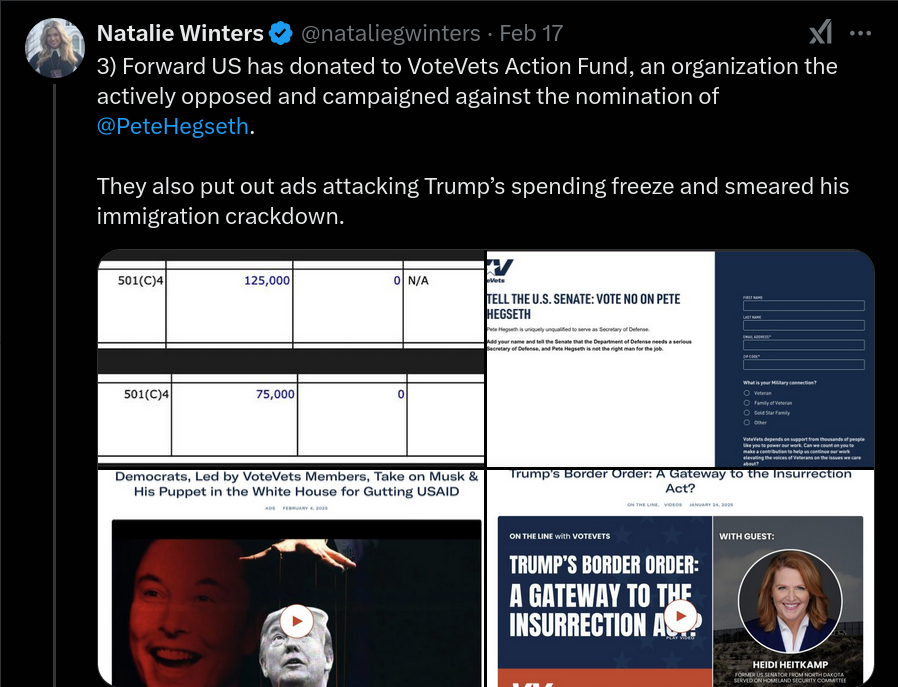Select the Gold Star Family radio option
This screenshot has width=898, height=687.
click(746, 413)
